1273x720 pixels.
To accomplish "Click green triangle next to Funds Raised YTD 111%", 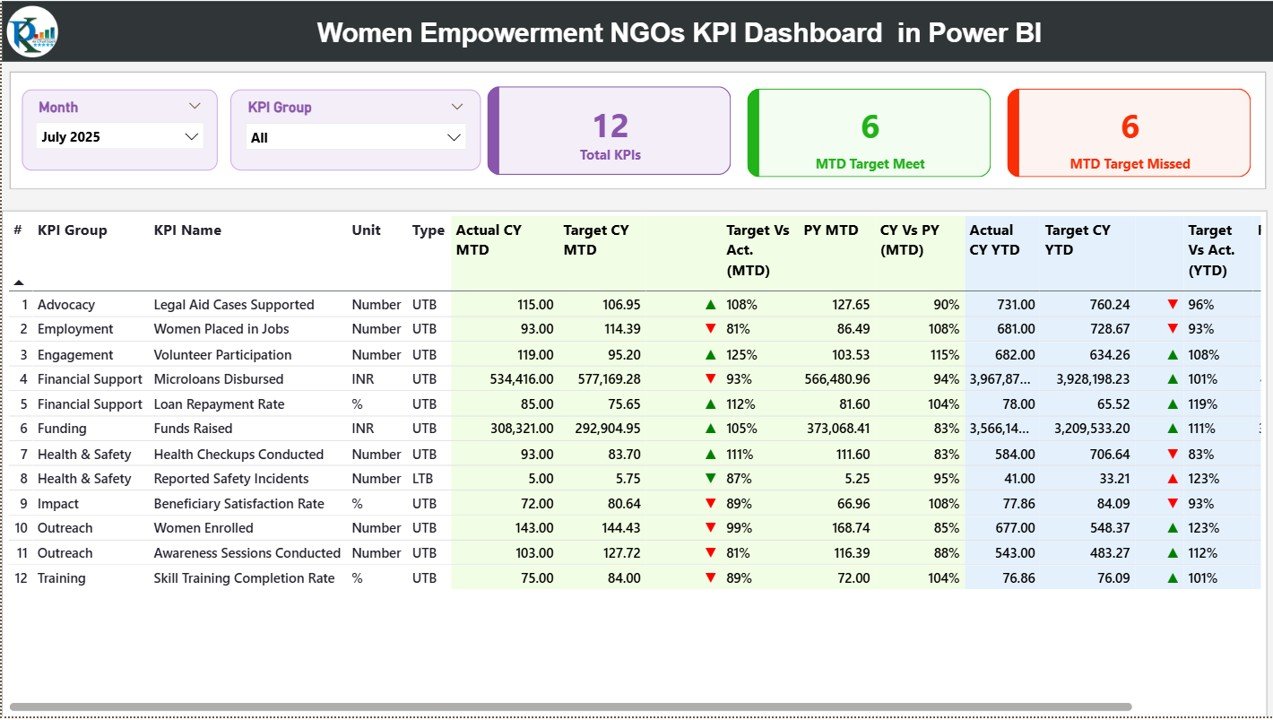I will [x=1172, y=428].
